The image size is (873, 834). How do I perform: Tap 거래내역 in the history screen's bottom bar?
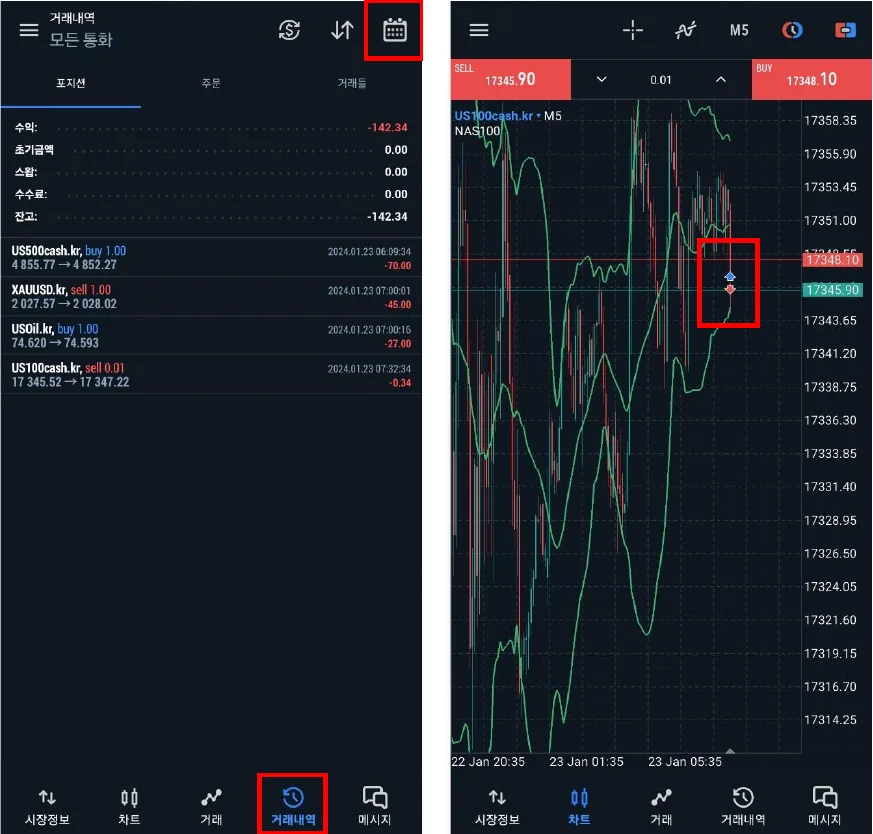(x=293, y=807)
